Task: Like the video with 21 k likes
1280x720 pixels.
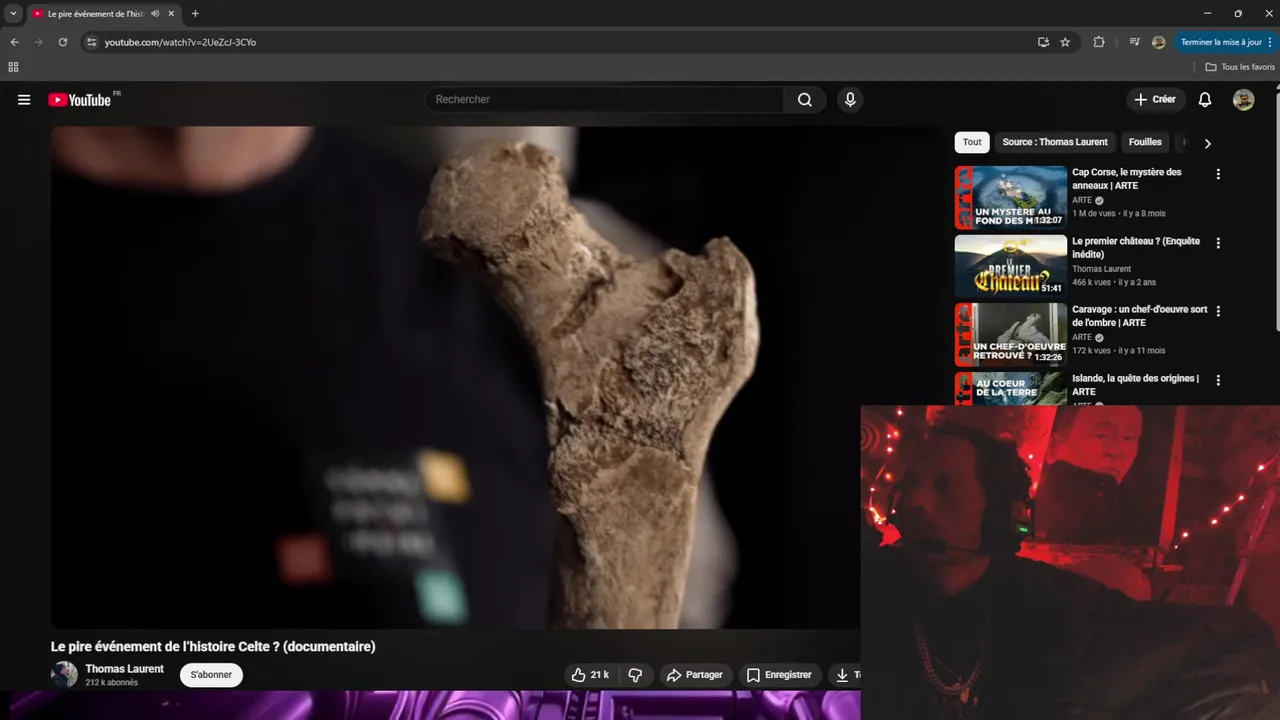Action: [x=590, y=675]
